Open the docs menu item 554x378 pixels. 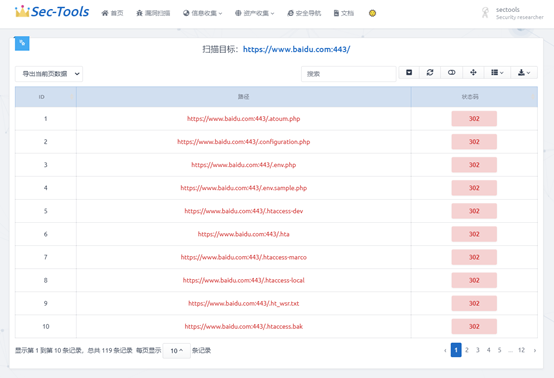pyautogui.click(x=344, y=13)
